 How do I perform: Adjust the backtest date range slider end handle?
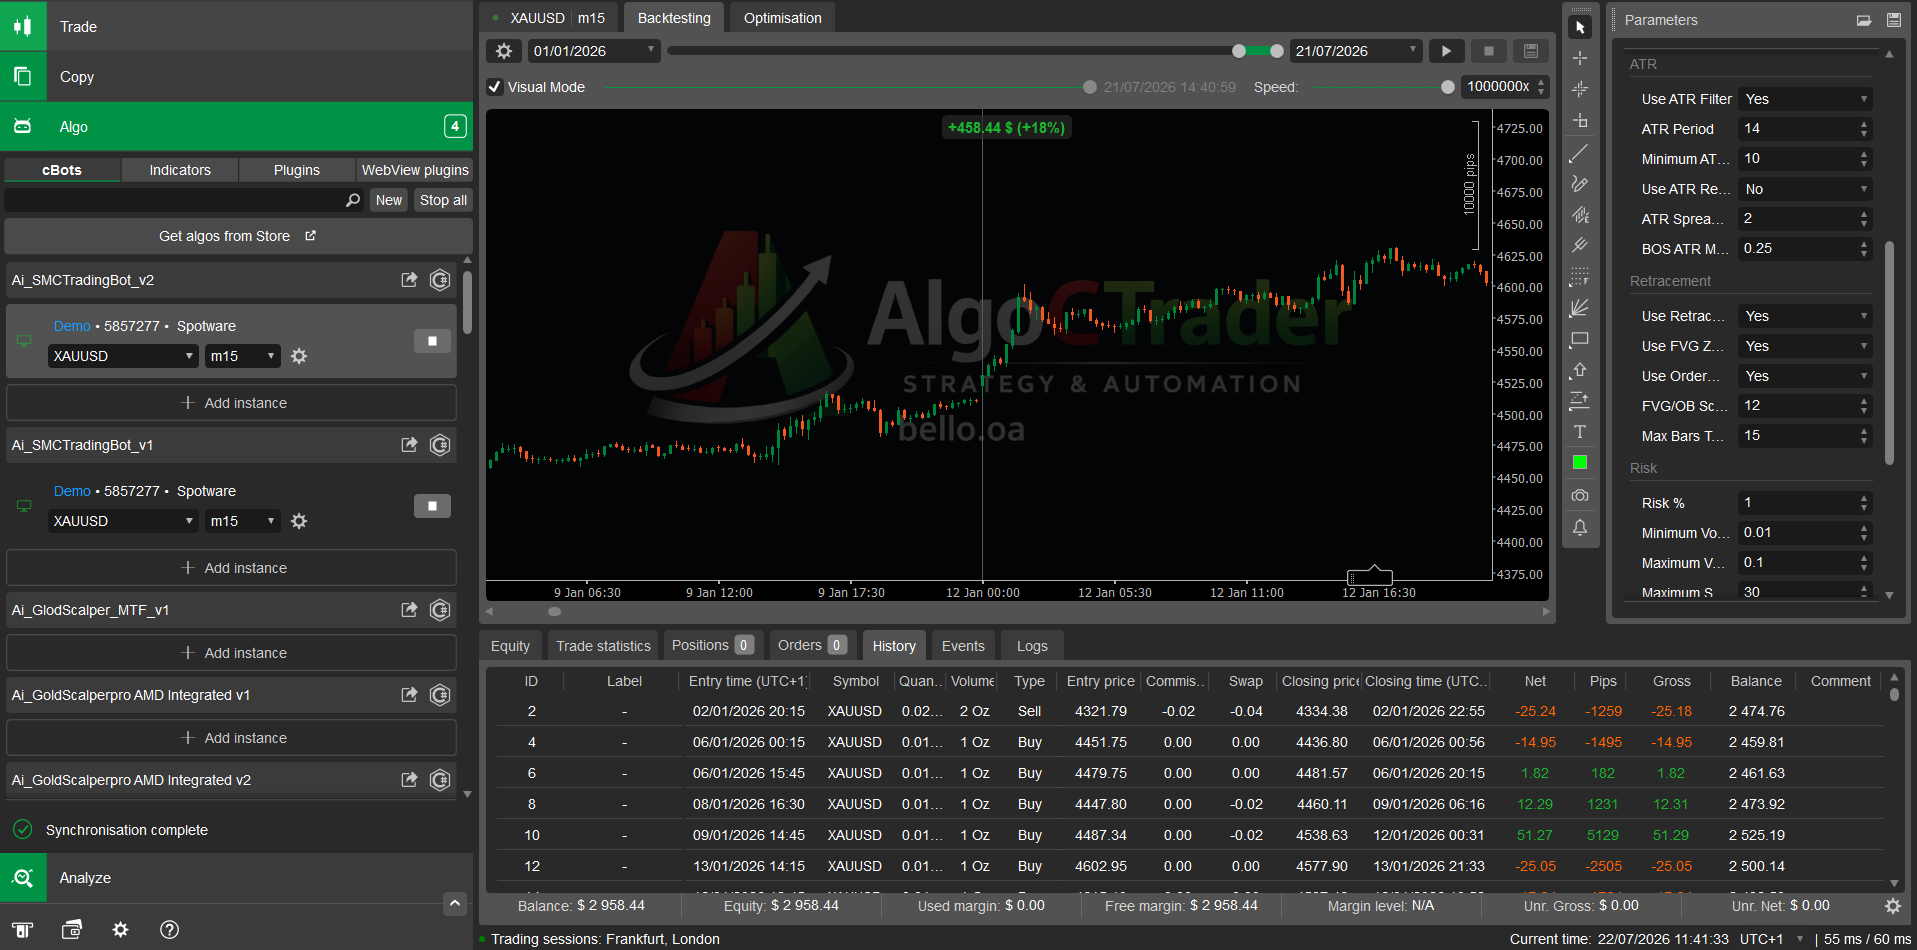pos(1276,51)
